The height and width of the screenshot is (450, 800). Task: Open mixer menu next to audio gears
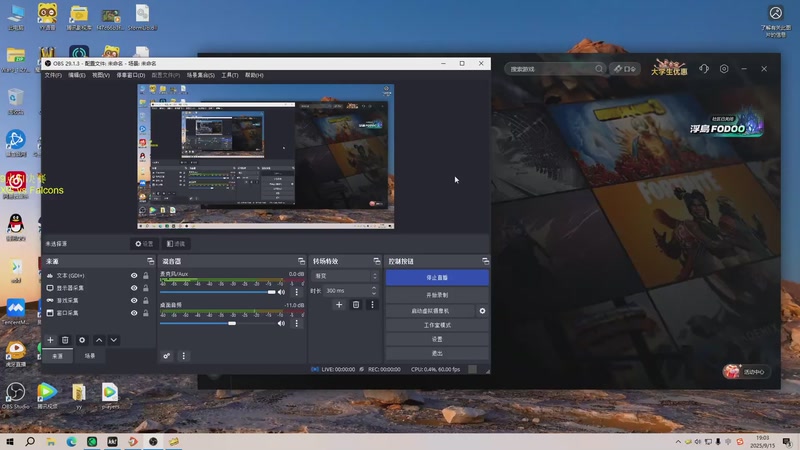[x=184, y=356]
